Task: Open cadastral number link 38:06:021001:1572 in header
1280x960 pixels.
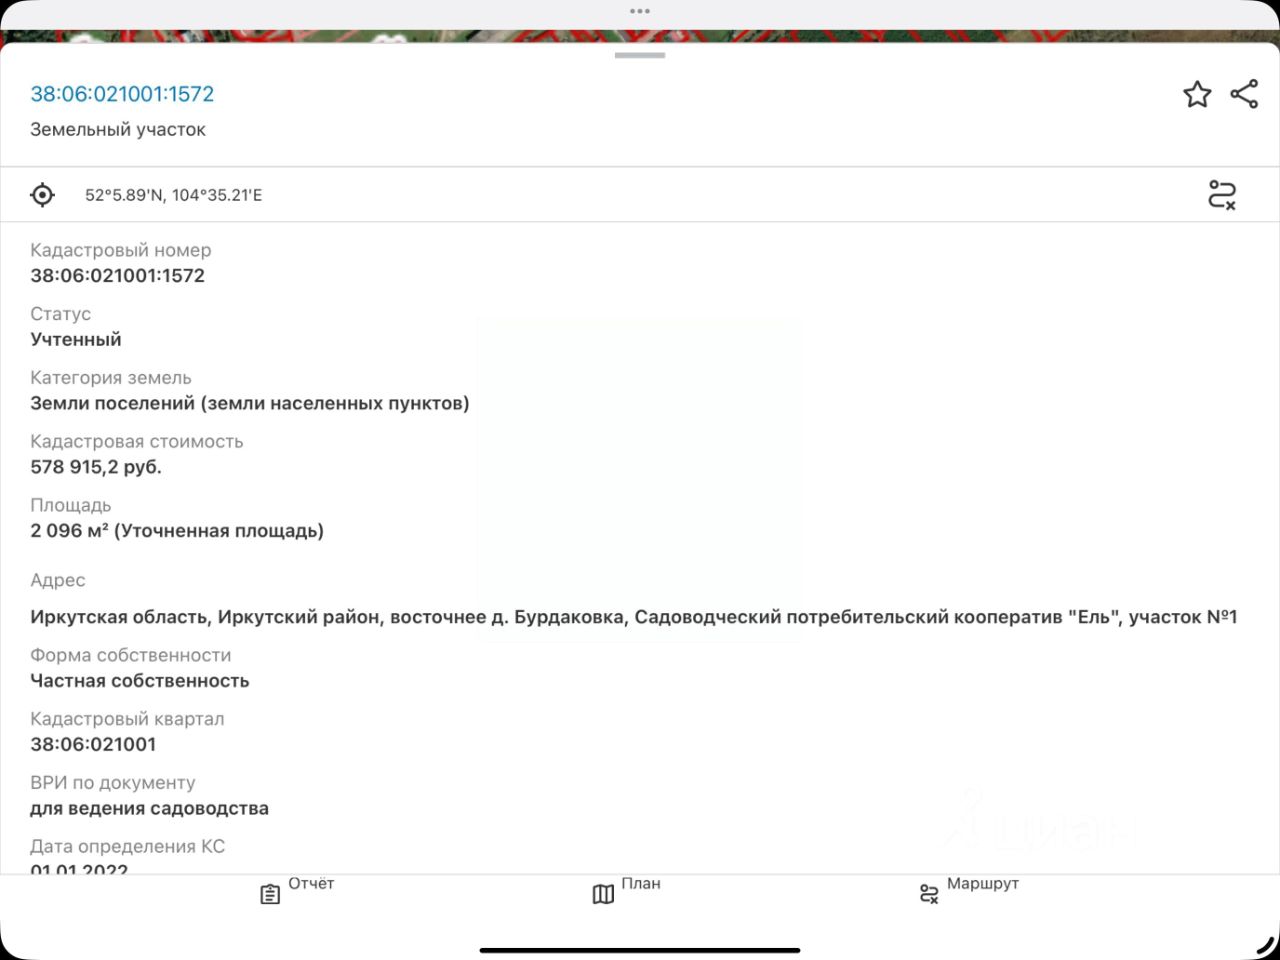Action: (x=122, y=94)
